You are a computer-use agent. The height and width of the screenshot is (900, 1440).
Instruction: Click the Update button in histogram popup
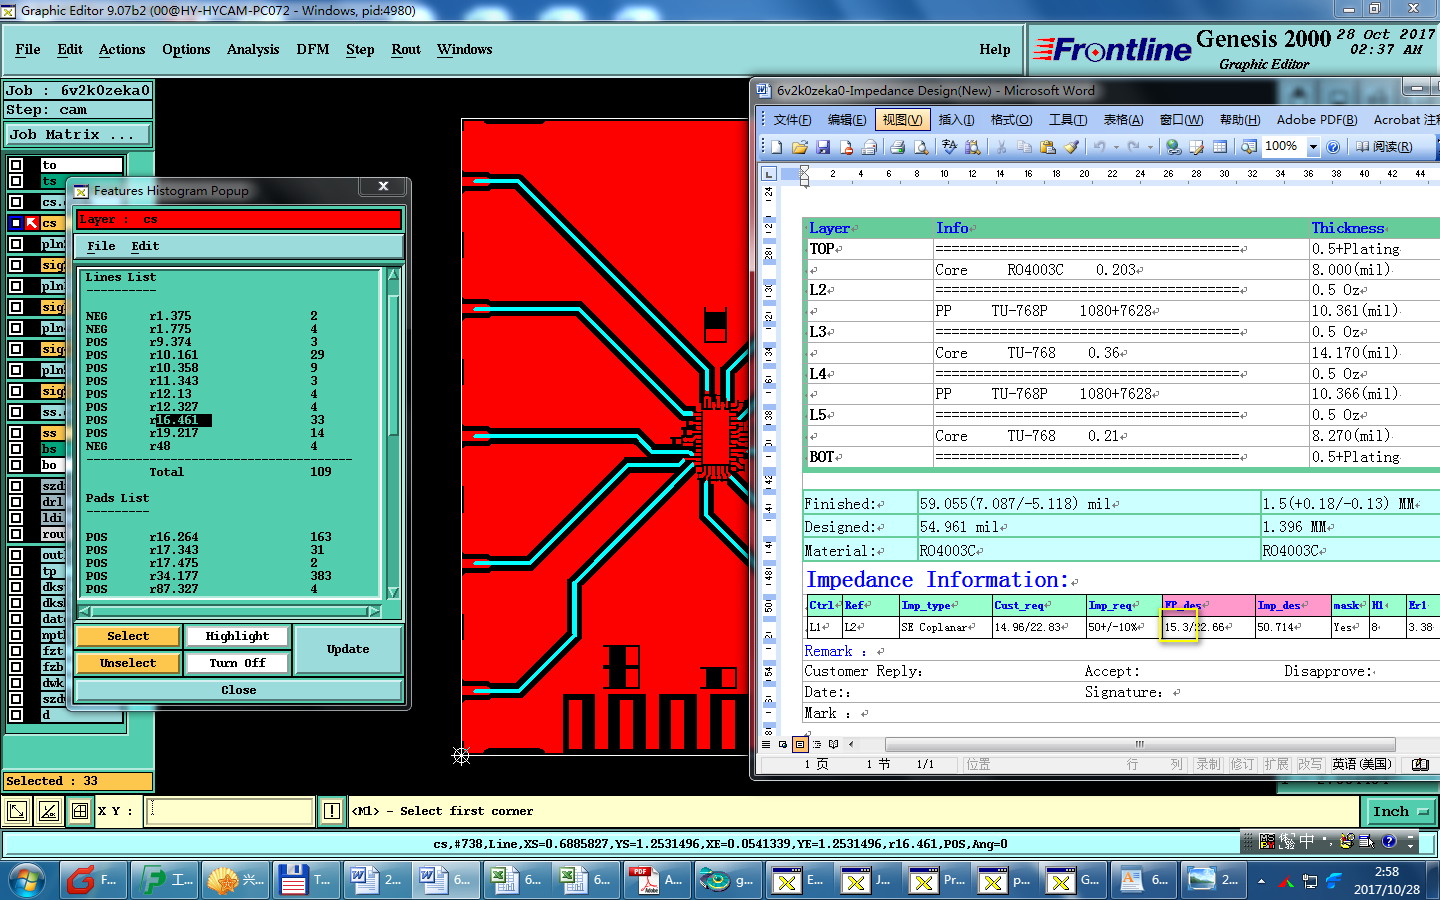[348, 649]
